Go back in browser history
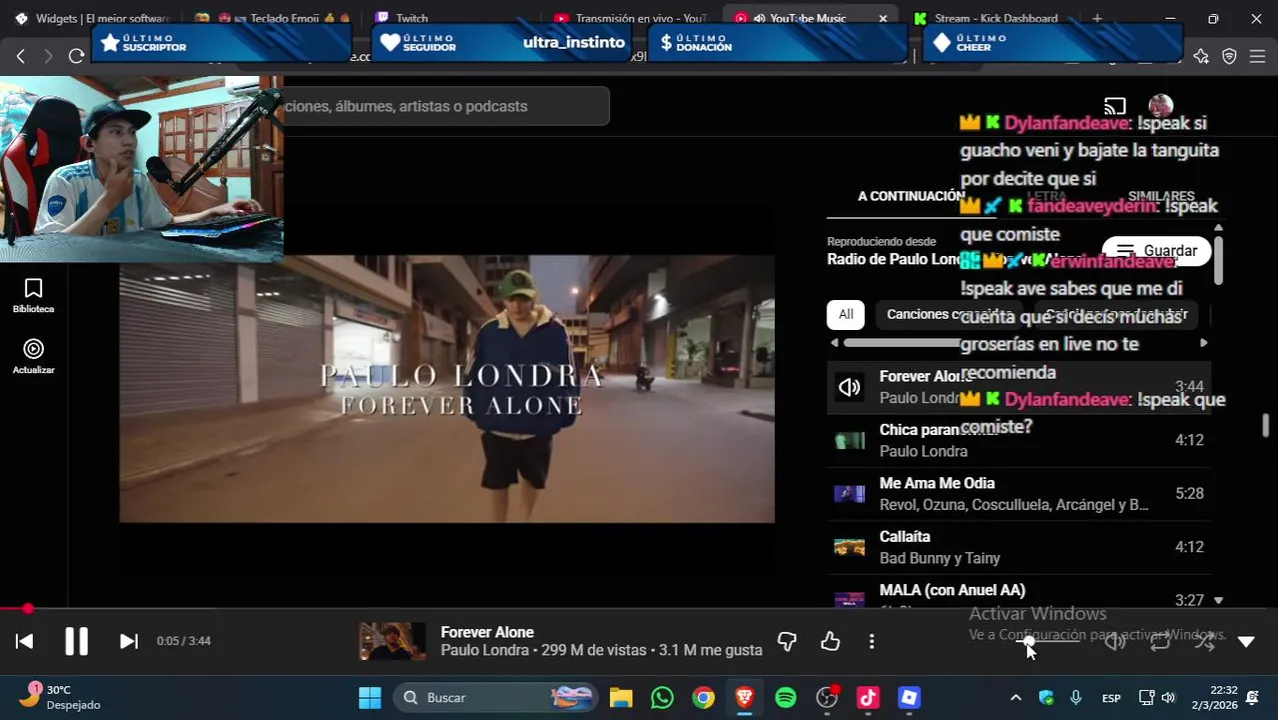 pos(21,56)
